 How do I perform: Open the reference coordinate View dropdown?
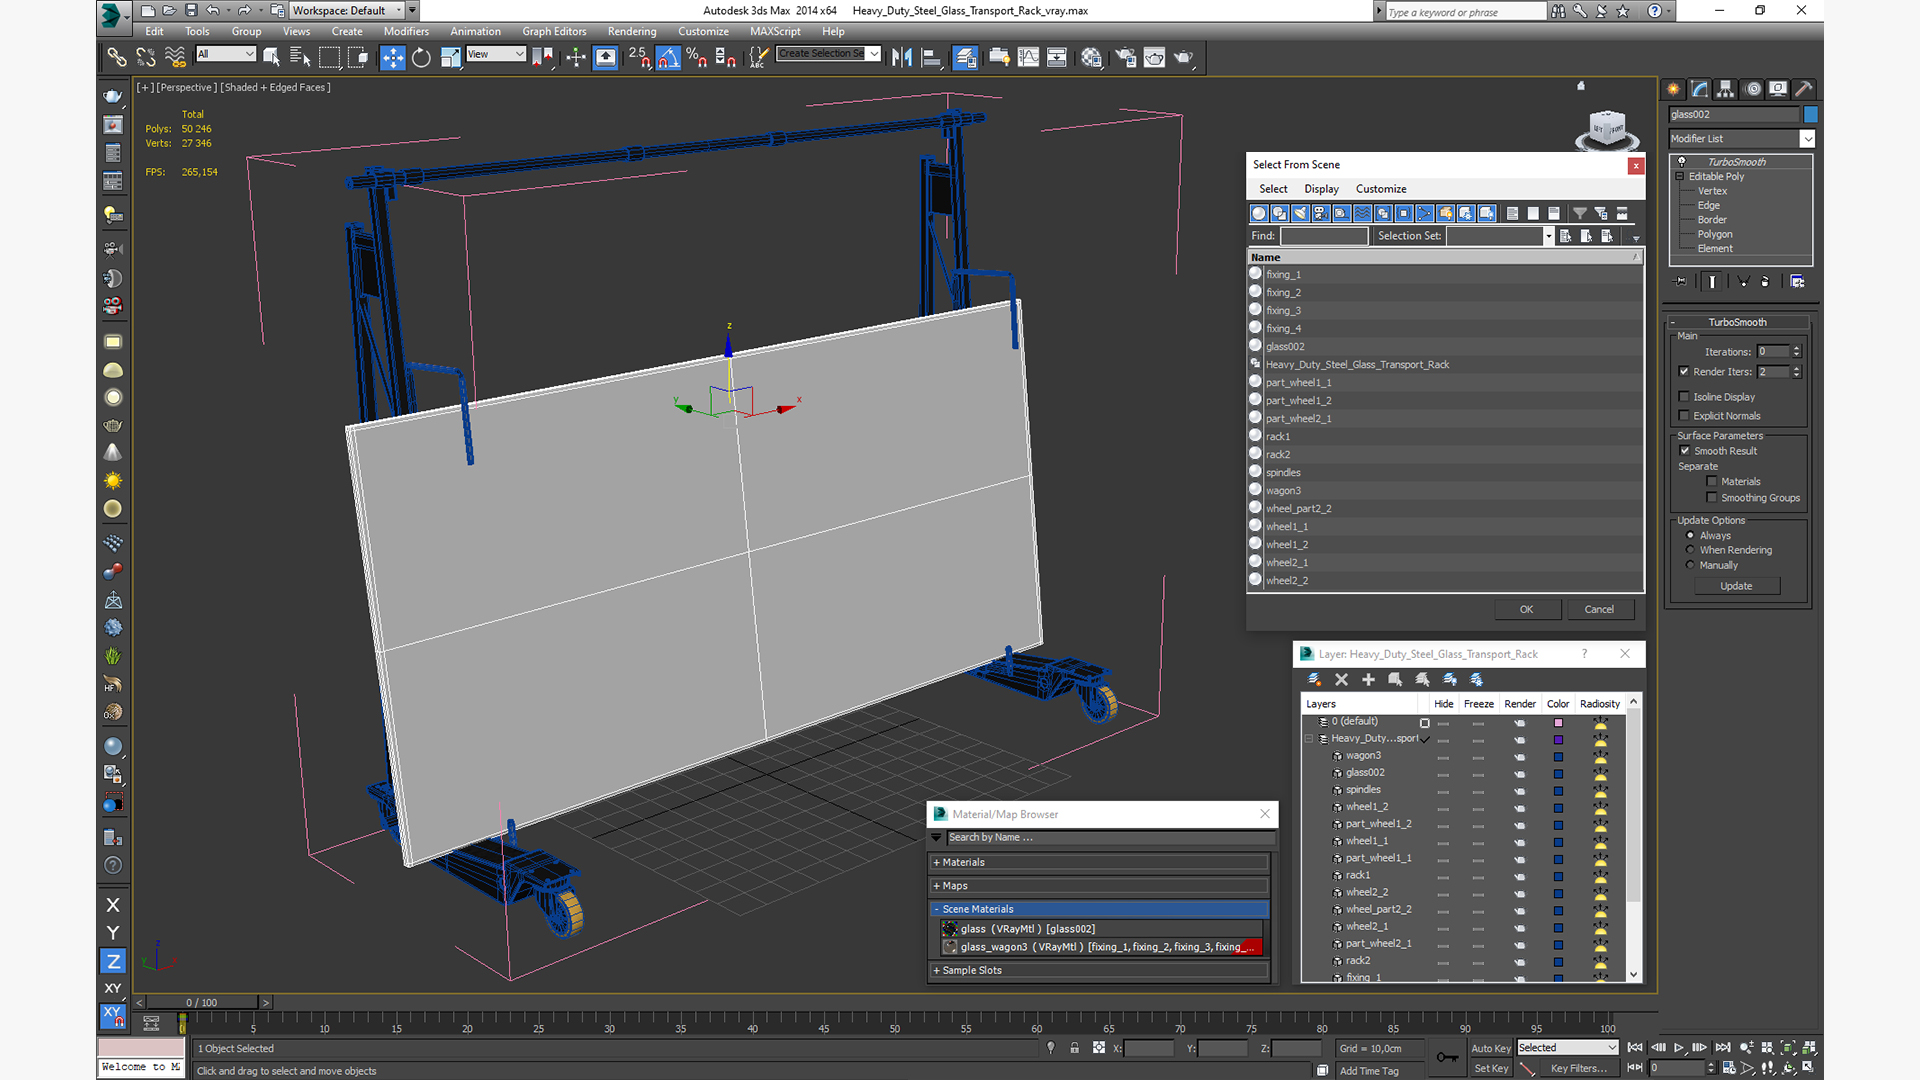pyautogui.click(x=496, y=54)
